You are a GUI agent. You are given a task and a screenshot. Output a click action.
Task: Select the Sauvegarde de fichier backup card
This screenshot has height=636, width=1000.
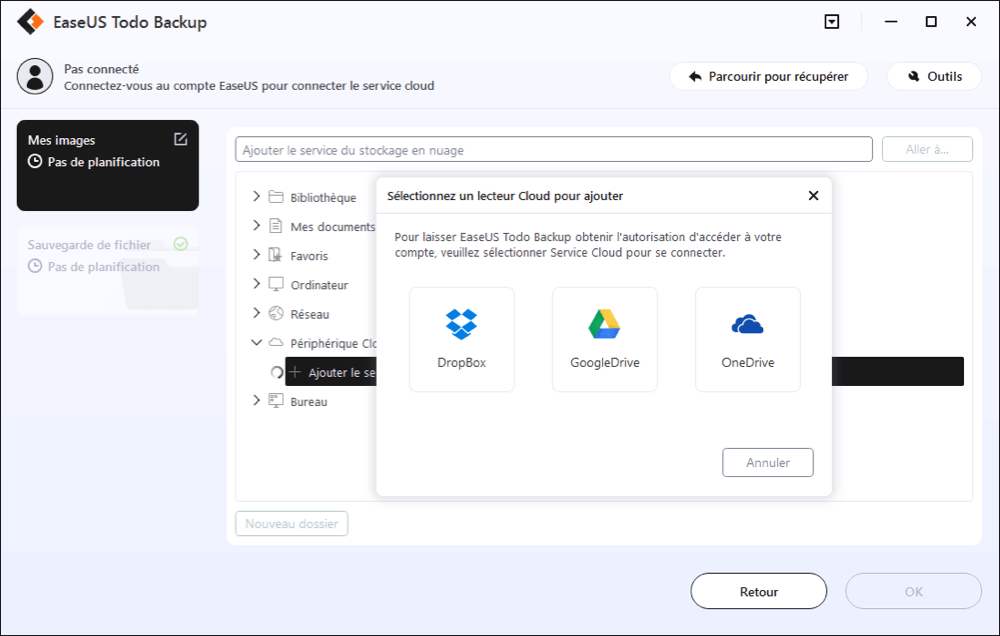click(x=108, y=270)
